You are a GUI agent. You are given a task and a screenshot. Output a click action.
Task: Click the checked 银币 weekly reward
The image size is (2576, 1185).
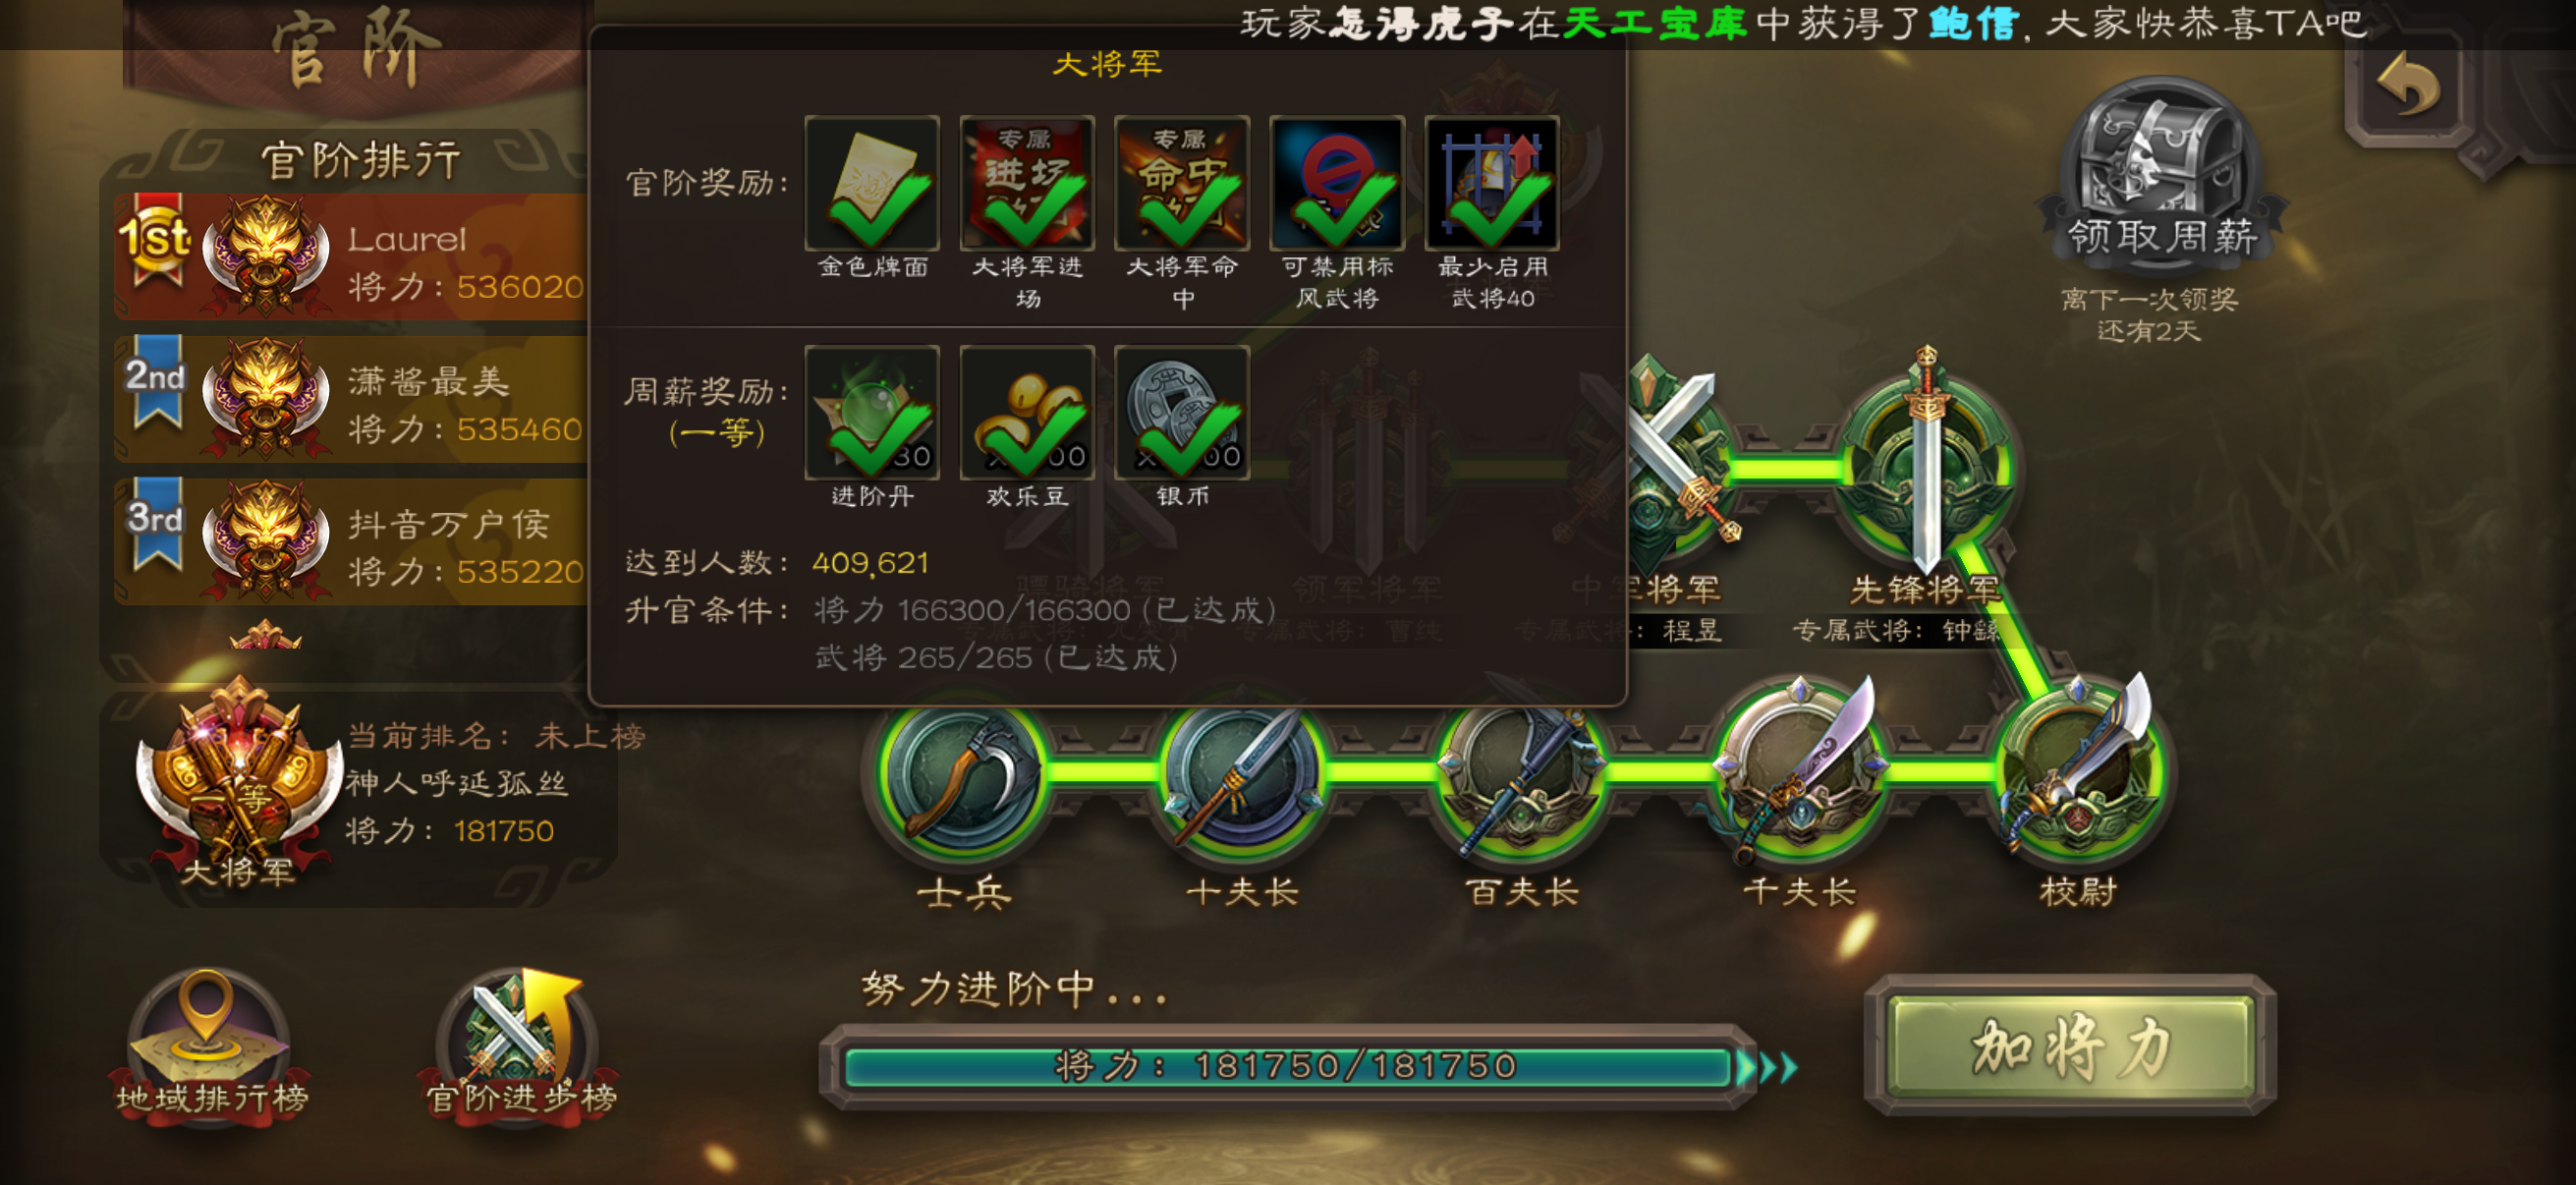coord(1182,413)
